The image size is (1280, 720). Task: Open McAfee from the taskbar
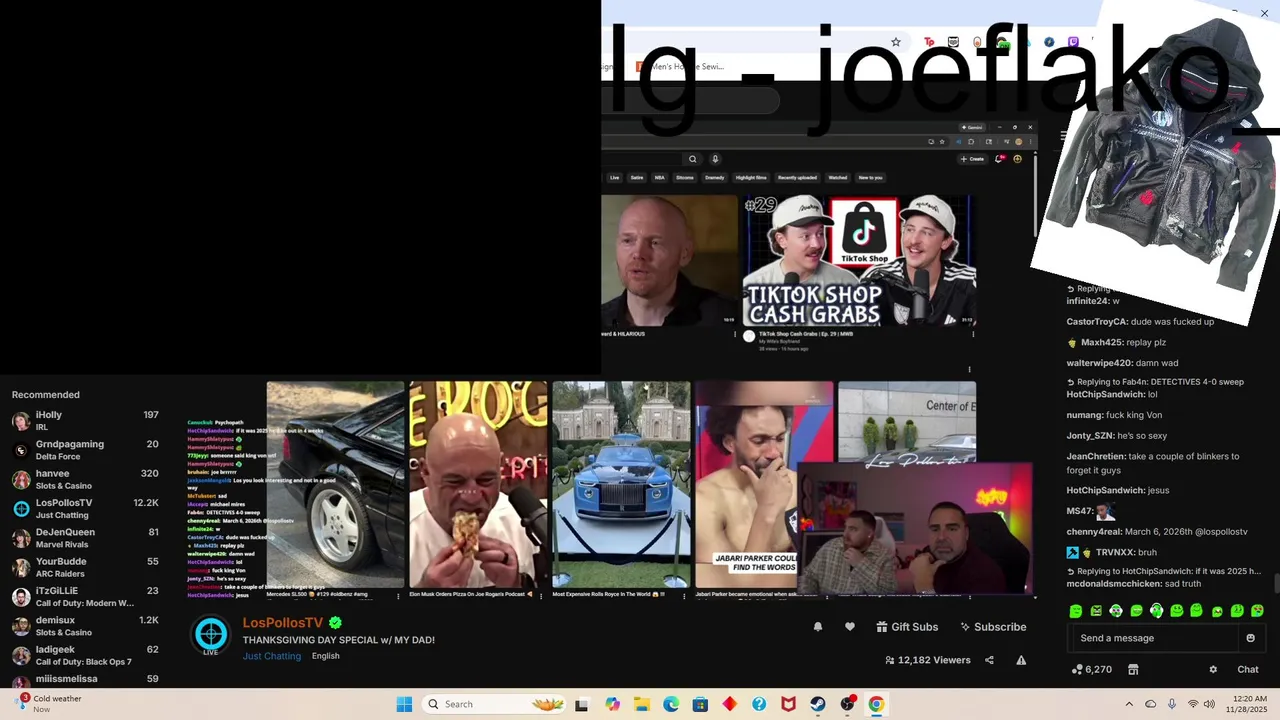pyautogui.click(x=788, y=704)
